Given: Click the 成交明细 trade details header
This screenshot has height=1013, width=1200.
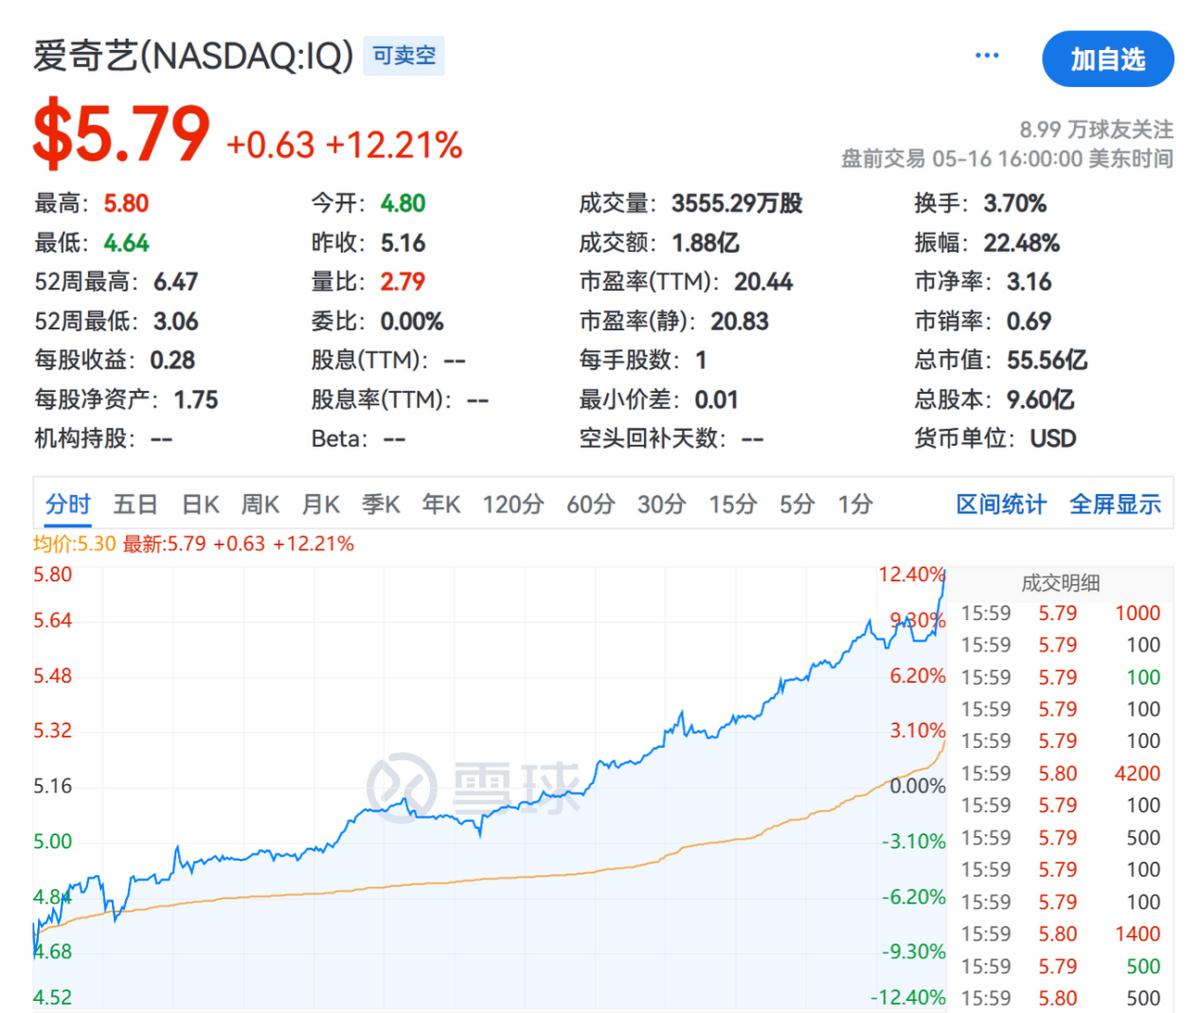Looking at the screenshot, I should point(1061,583).
